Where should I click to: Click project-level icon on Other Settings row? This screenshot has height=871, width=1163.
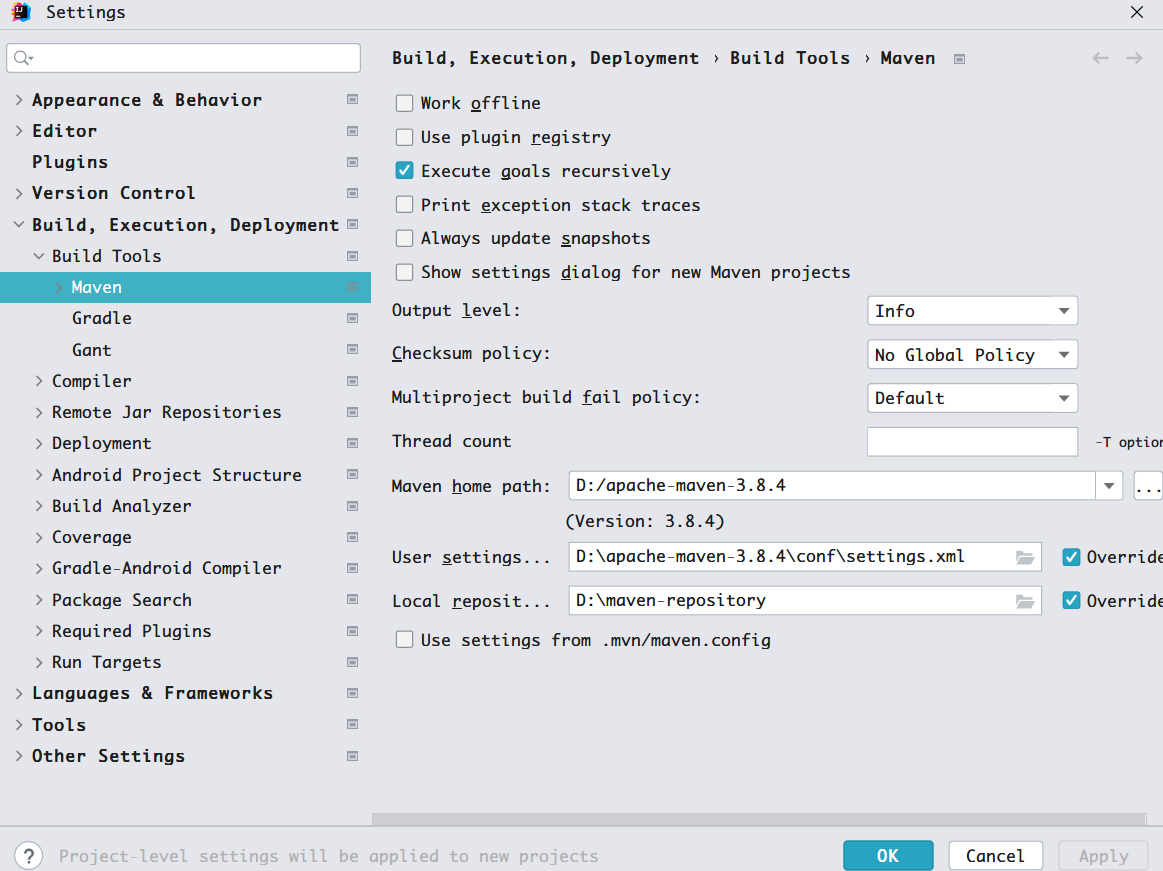[x=352, y=756]
